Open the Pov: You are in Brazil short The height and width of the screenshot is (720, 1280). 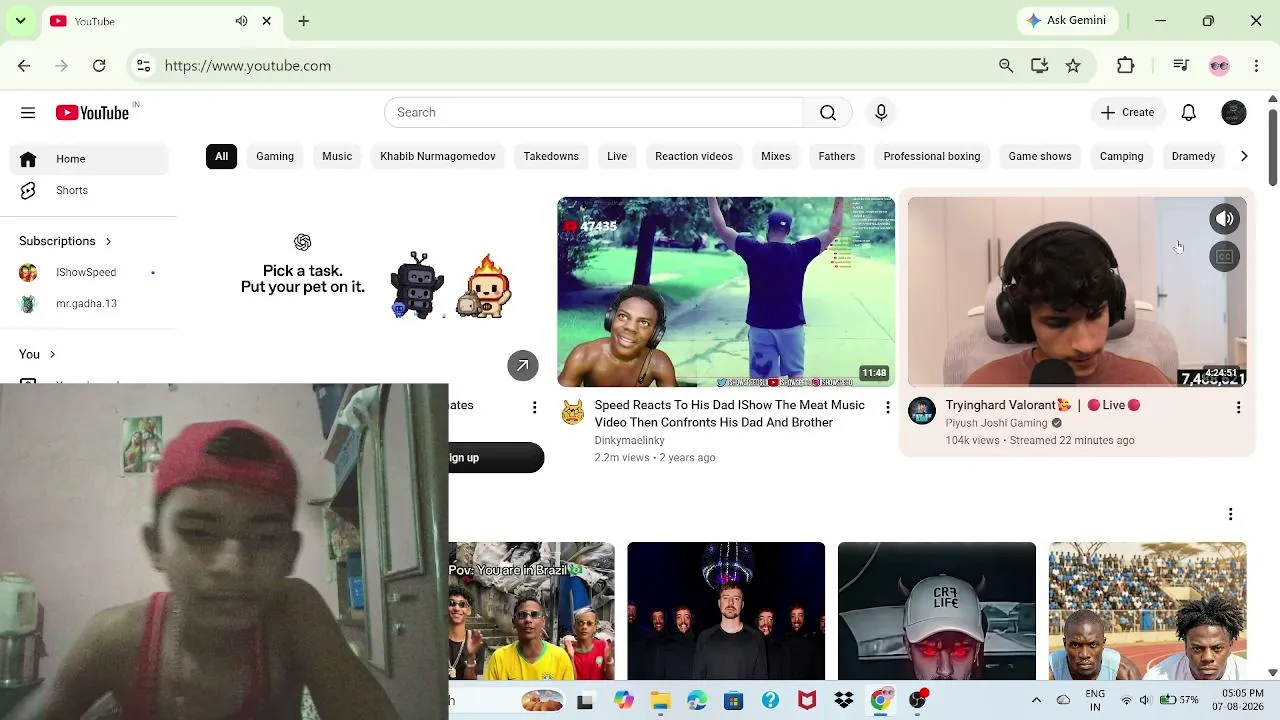532,611
